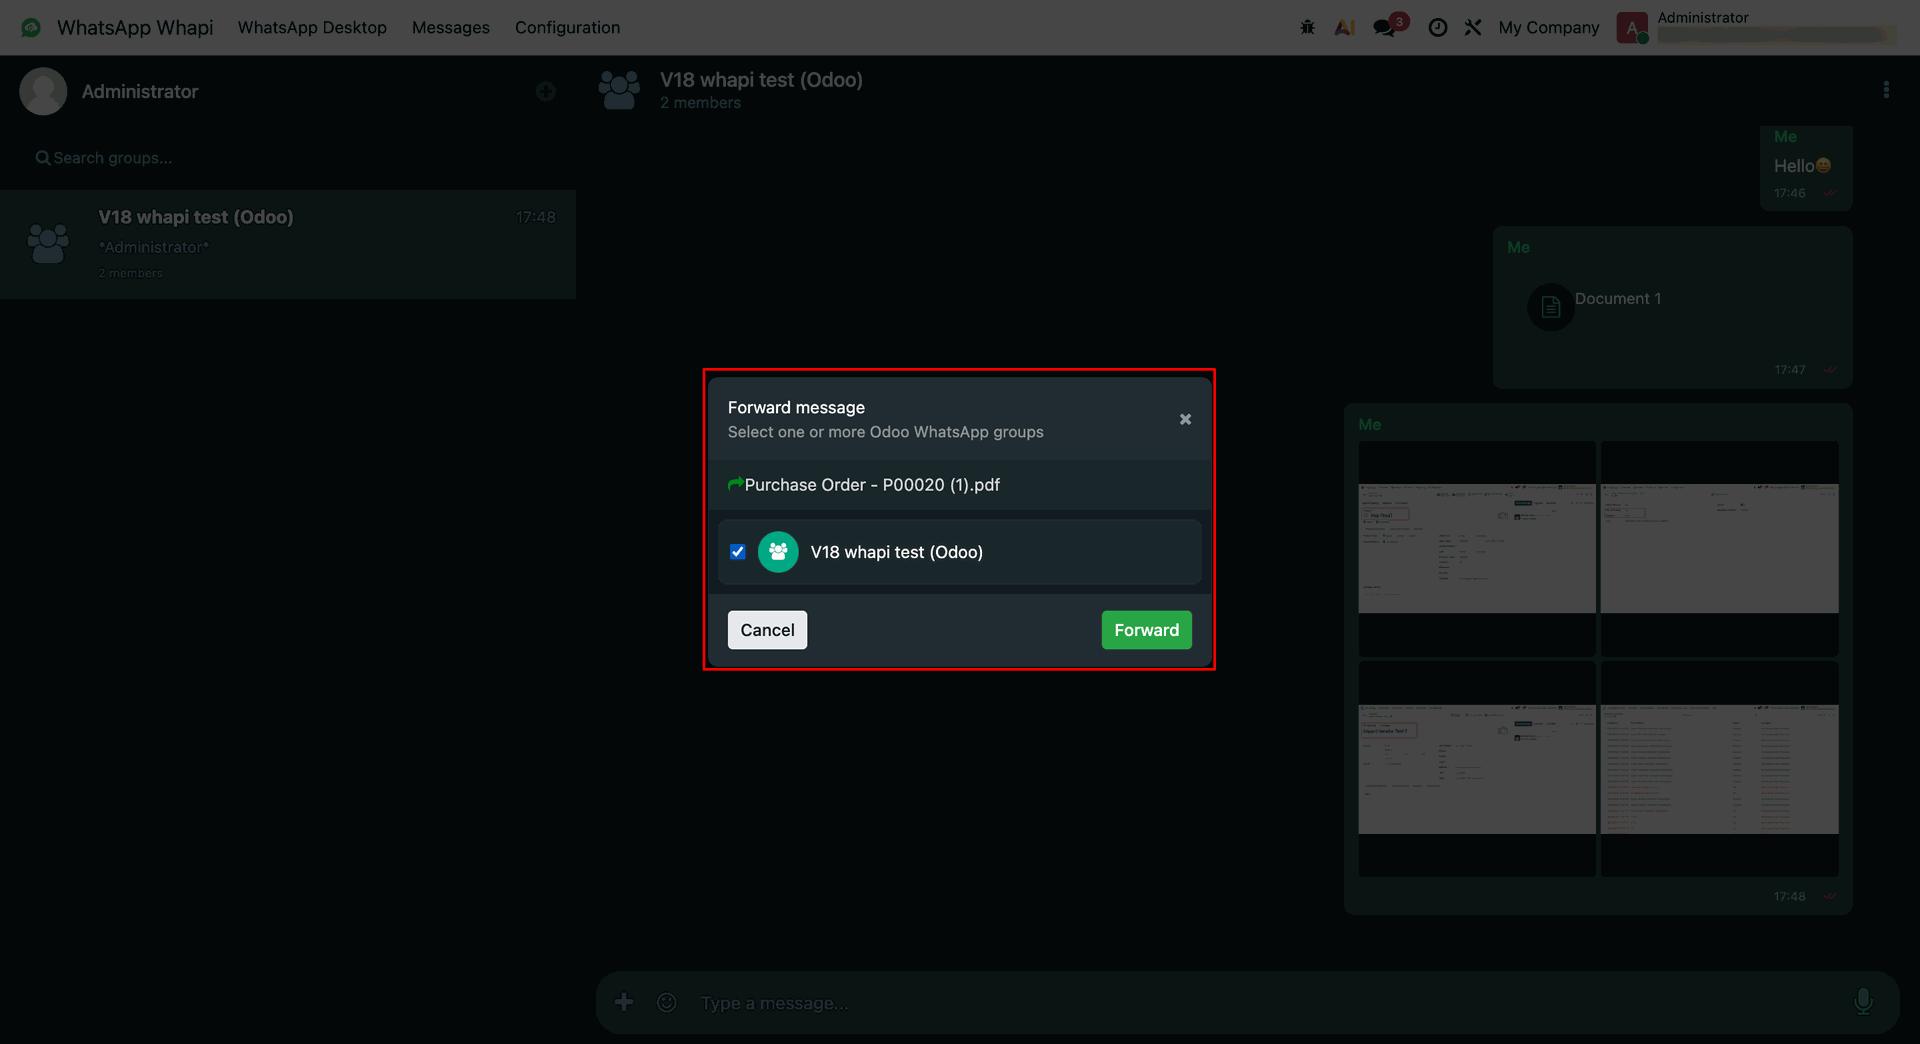
Task: Click the green forward arrow icon
Action: (735, 484)
